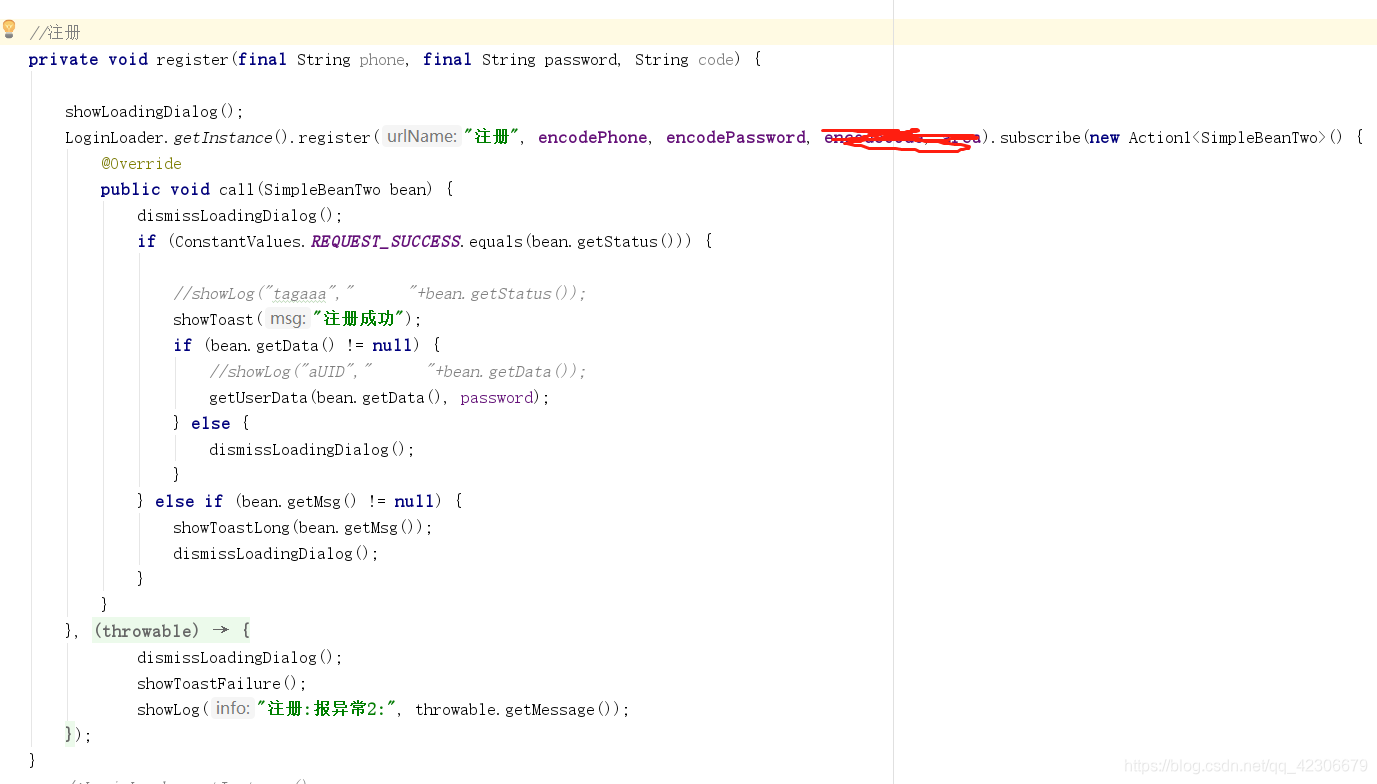Viewport: 1377px width, 784px height.
Task: Click the commented showLog tagaaa line
Action: [379, 294]
